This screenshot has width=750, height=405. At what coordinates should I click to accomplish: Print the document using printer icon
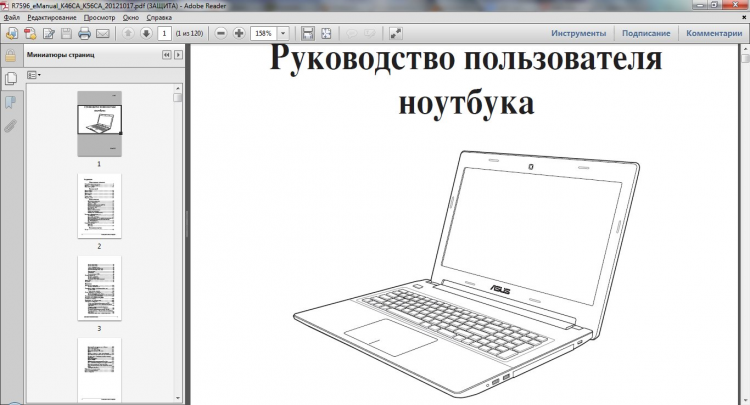(84, 33)
